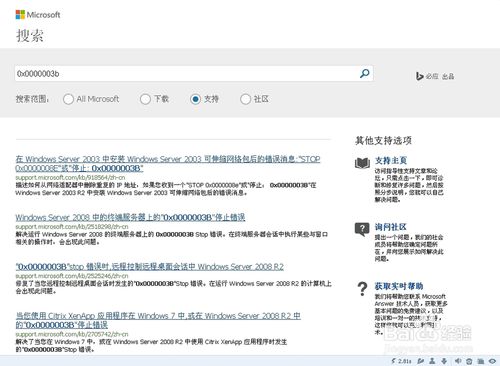Click the question mark icon for 获取实时帮助

362,289
